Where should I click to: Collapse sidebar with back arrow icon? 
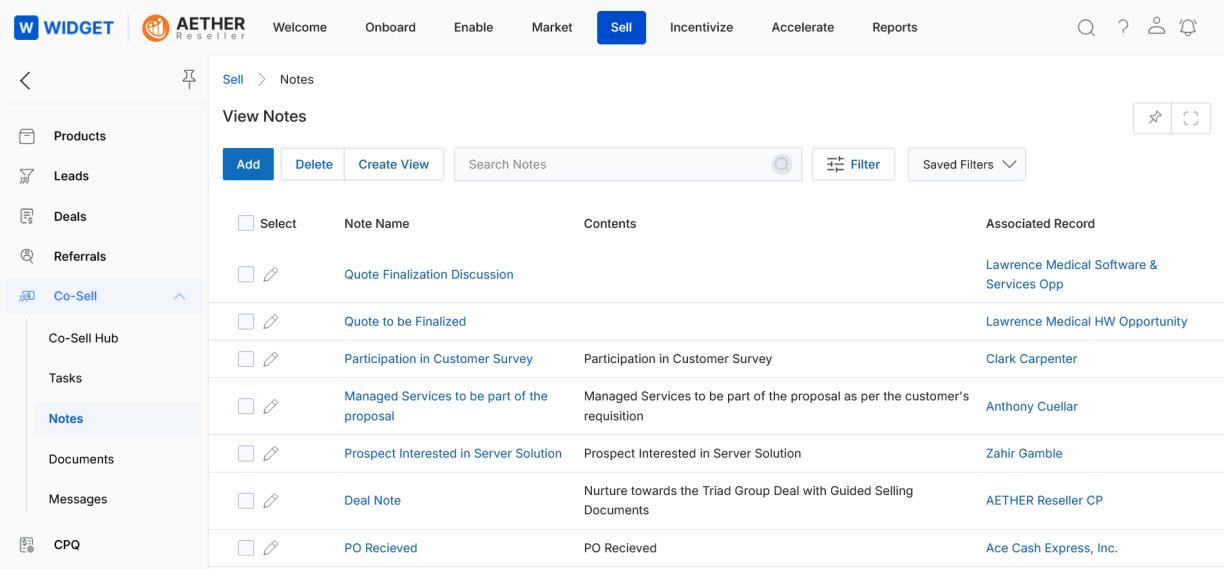tap(25, 81)
